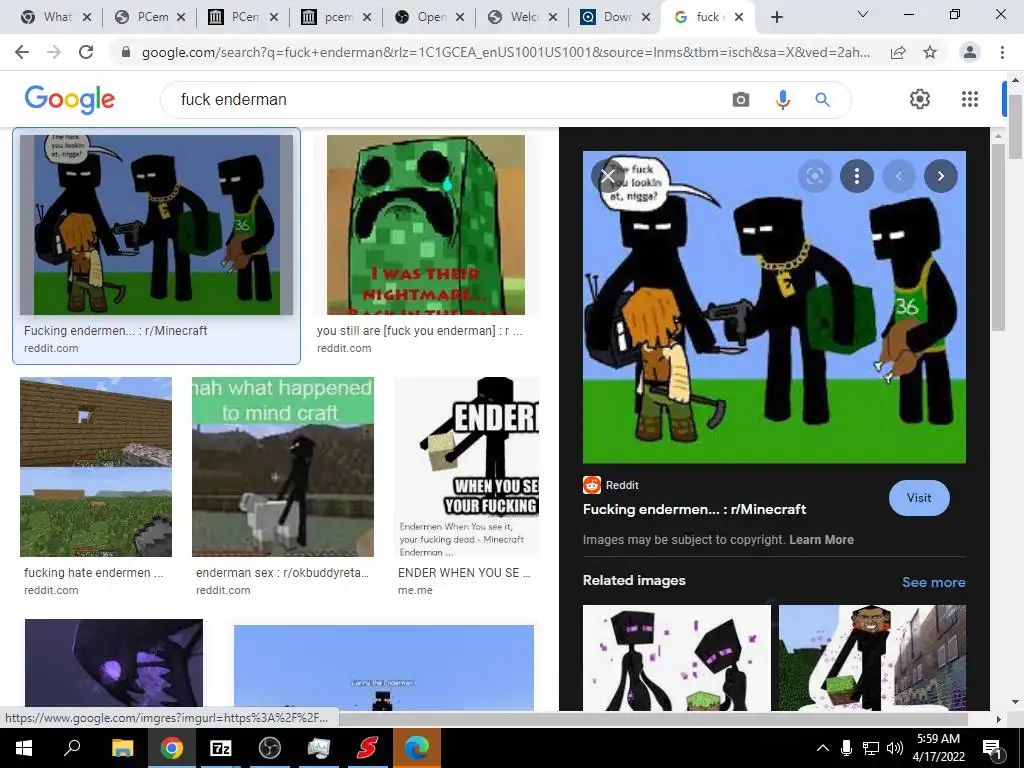Open Microsoft Edge from taskbar
The height and width of the screenshot is (768, 1024).
click(x=417, y=748)
